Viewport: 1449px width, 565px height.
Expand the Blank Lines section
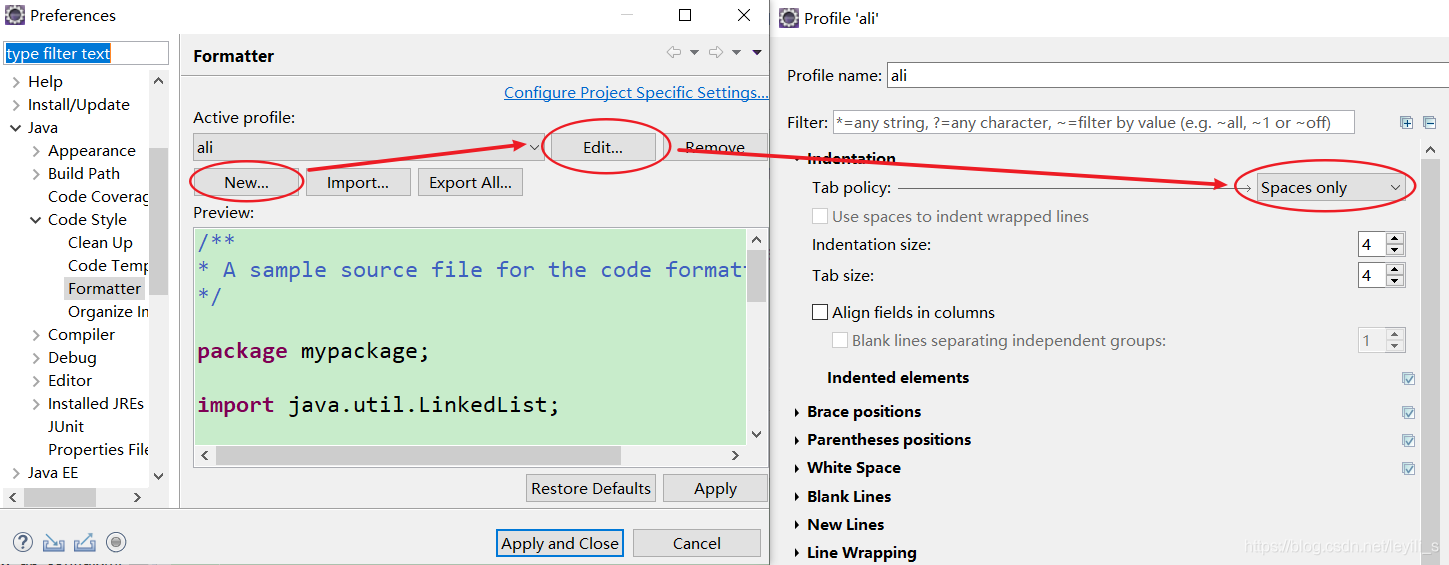[797, 497]
